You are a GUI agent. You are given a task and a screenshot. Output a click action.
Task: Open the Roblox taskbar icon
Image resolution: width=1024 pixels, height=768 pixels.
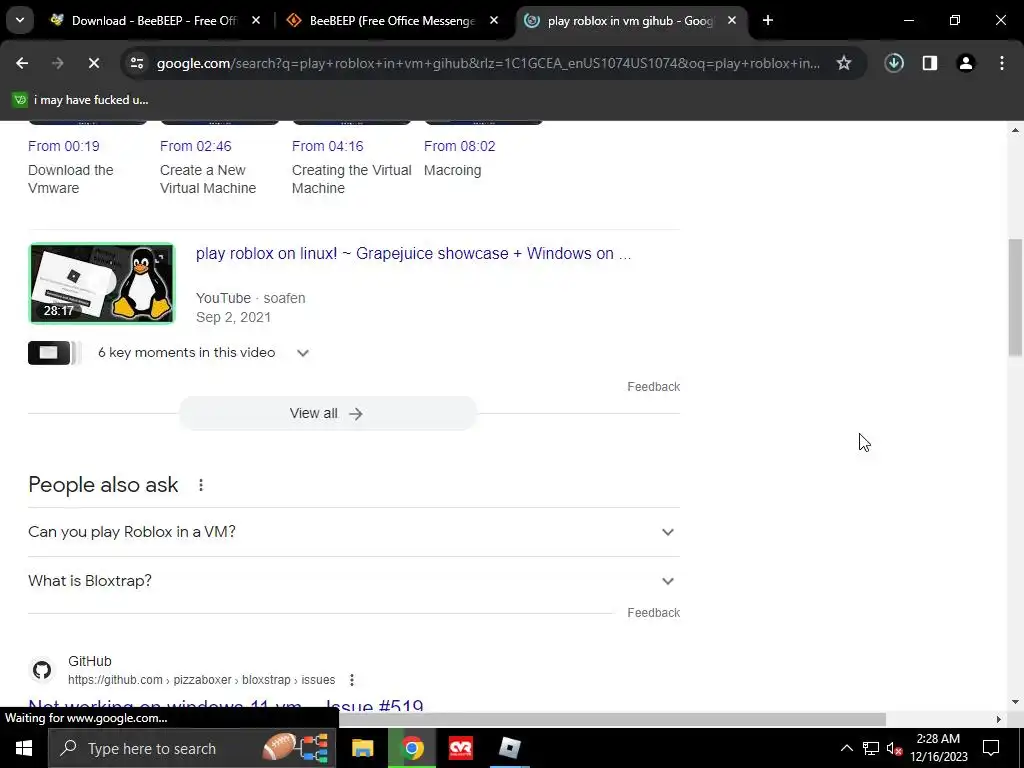click(510, 748)
